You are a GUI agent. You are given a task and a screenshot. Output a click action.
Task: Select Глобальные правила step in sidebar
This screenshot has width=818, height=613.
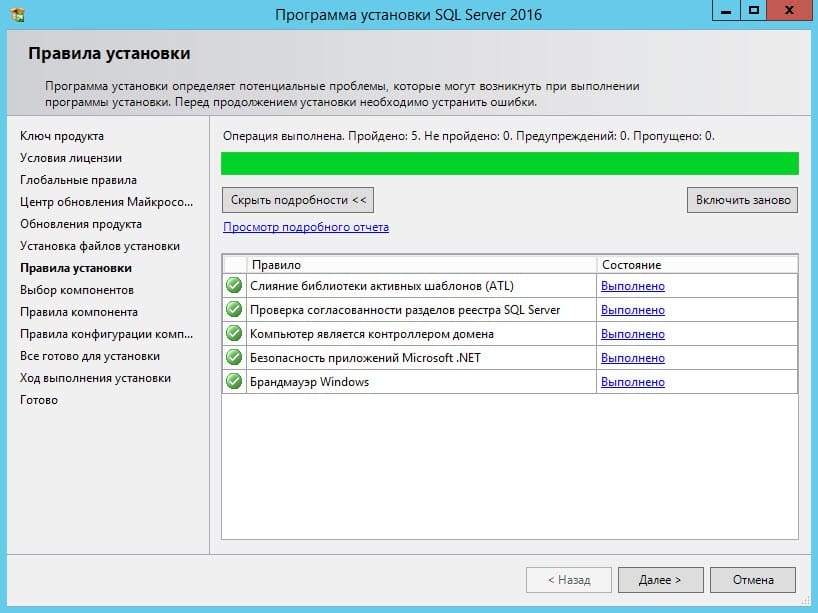tap(78, 180)
